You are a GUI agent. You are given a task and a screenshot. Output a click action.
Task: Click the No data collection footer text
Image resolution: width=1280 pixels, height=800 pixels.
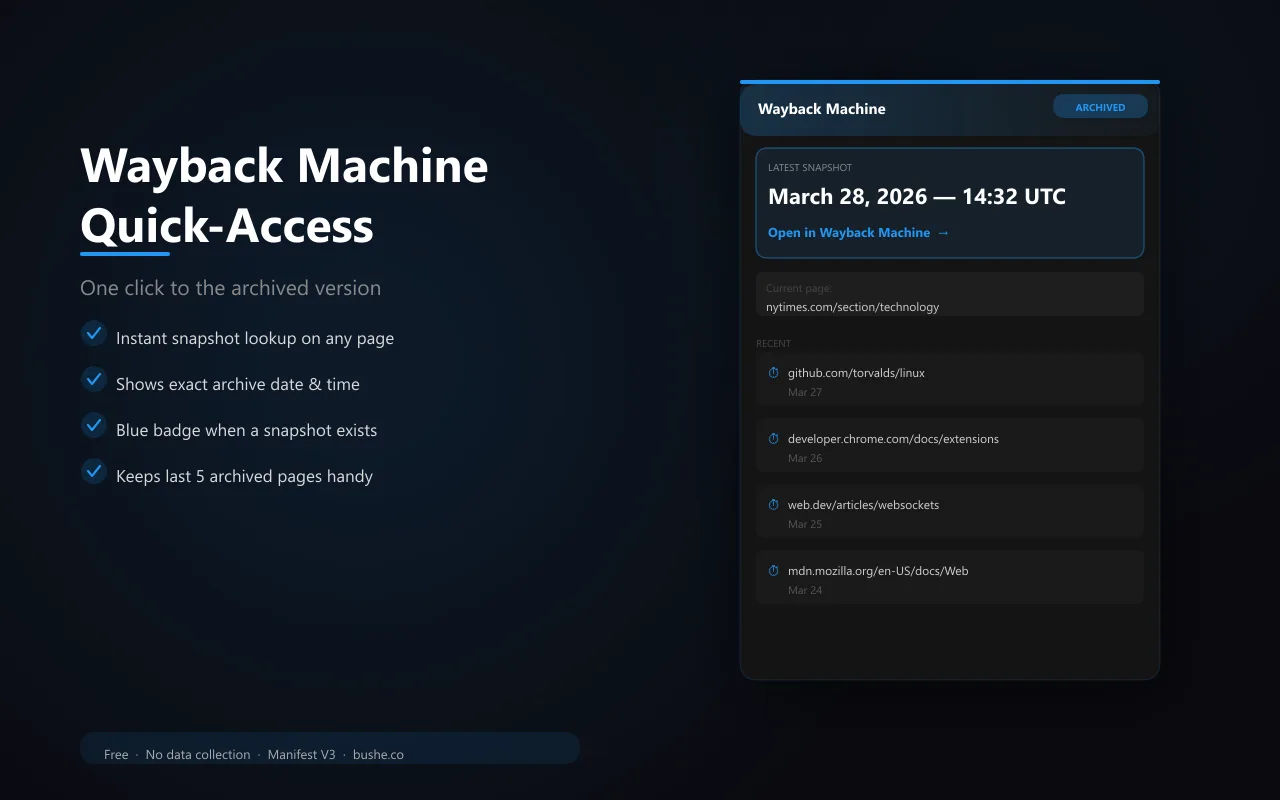198,755
